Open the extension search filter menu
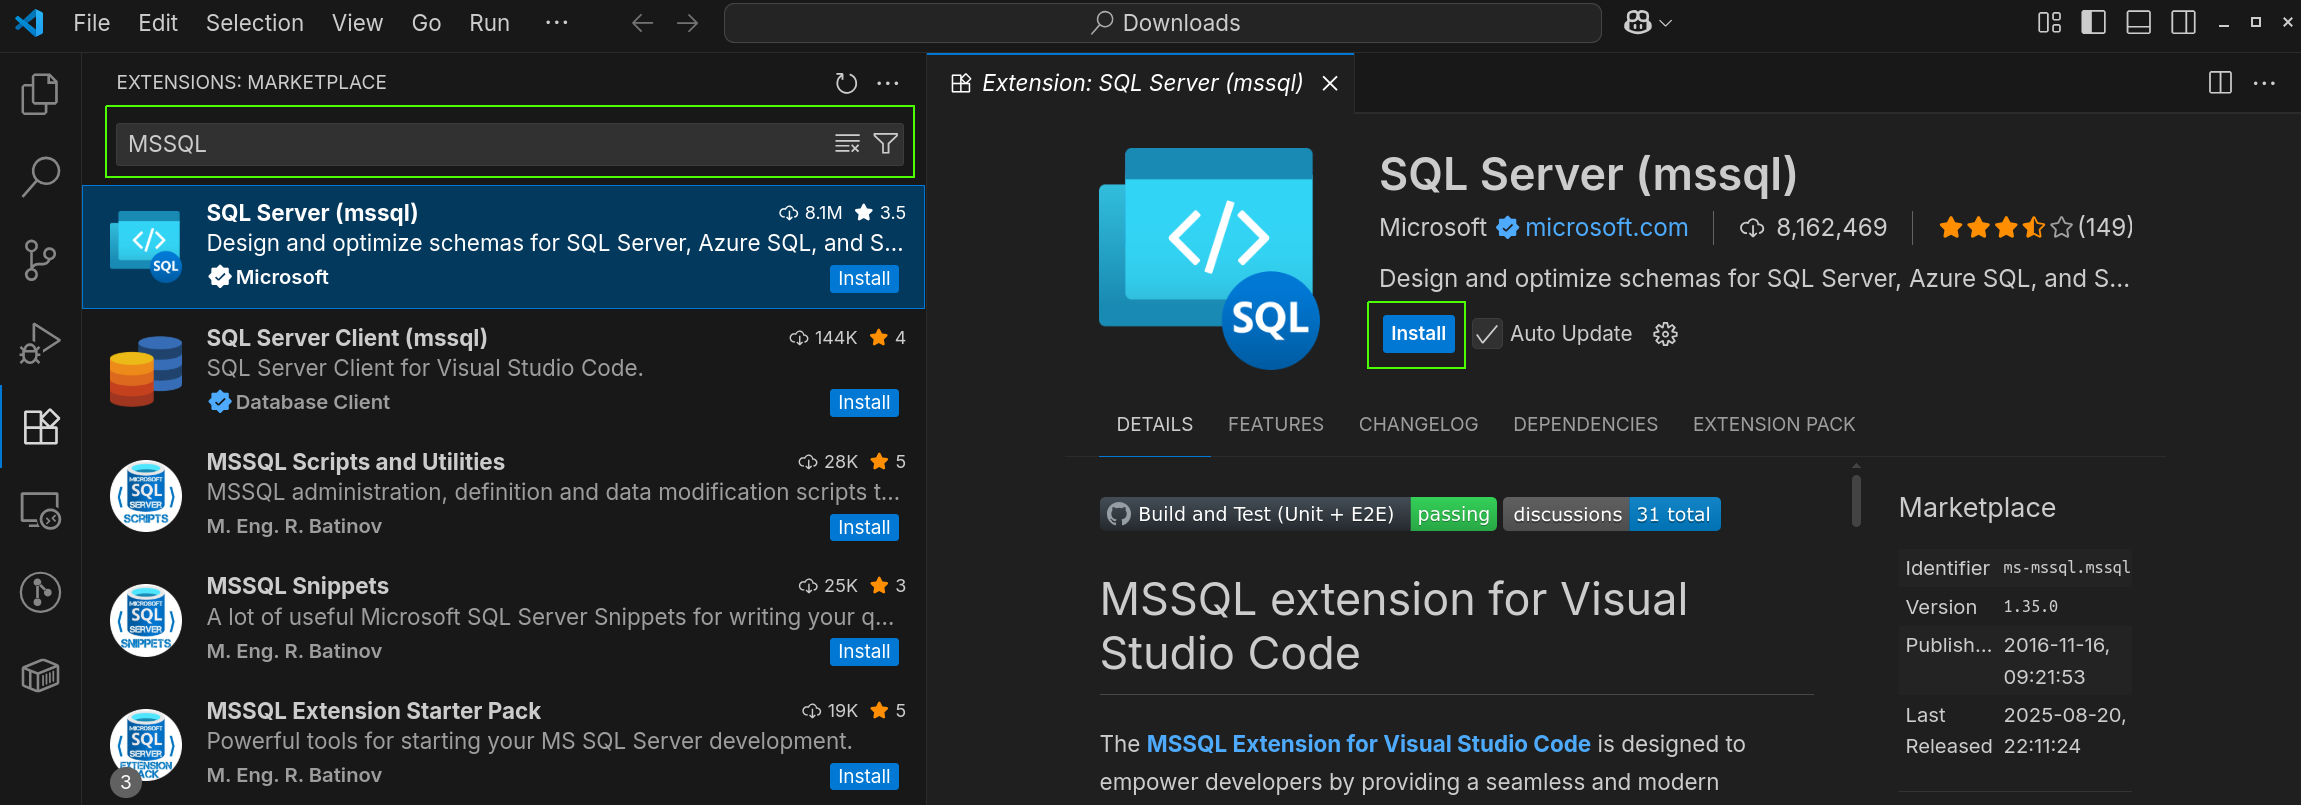The width and height of the screenshot is (2301, 805). [x=885, y=144]
